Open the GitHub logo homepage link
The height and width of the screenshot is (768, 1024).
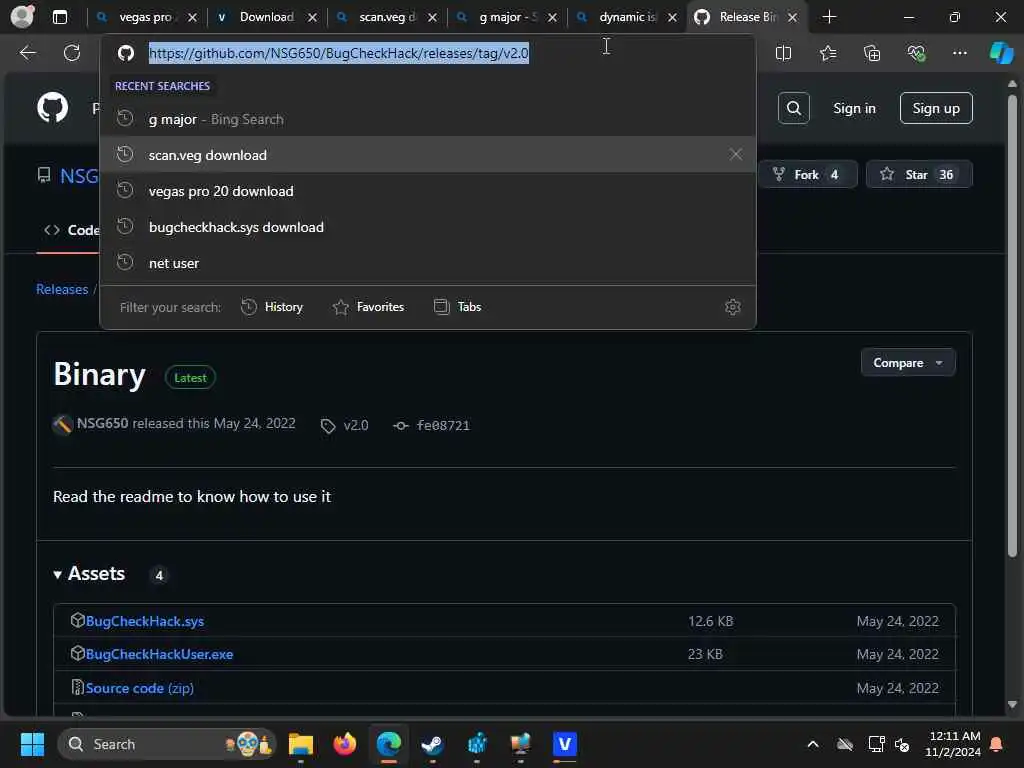(x=52, y=107)
